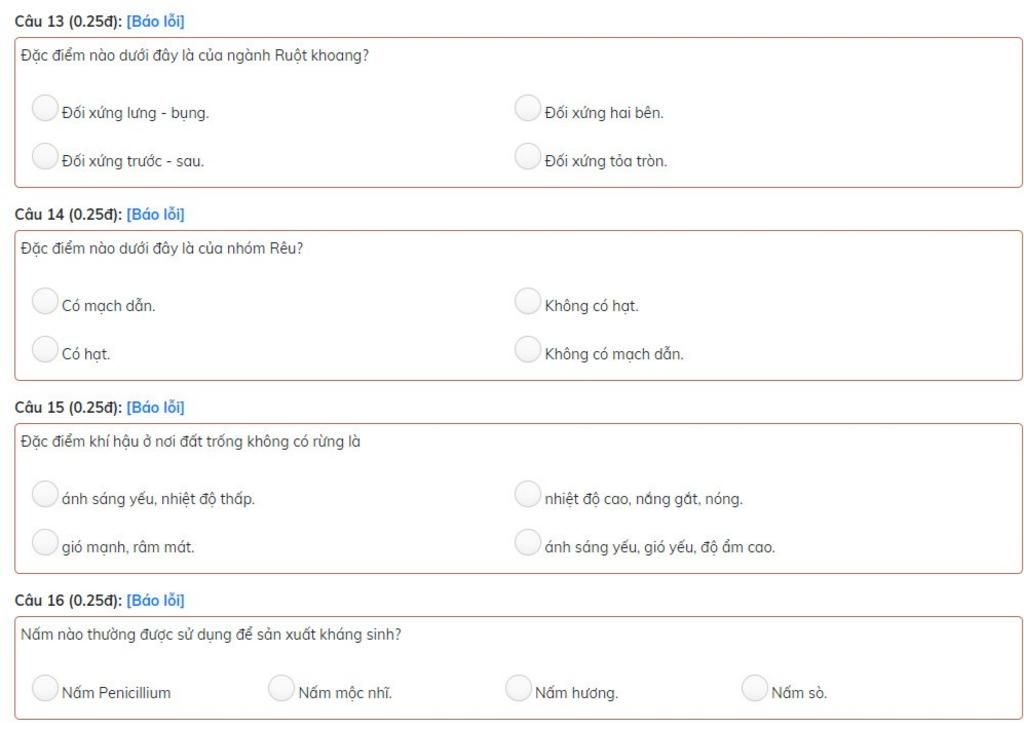The width and height of the screenshot is (1024, 729).
Task: Pick "Không có mạch dẫn." answer
Action: 528,349
